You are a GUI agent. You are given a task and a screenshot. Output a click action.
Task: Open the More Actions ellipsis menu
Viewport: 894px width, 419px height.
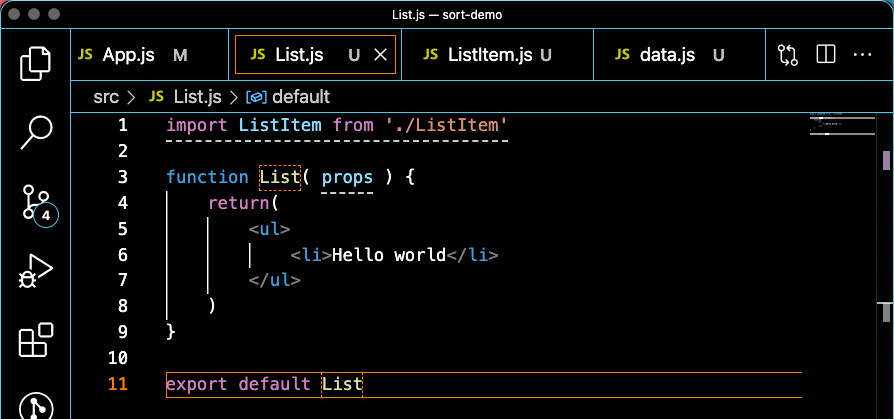tap(863, 55)
